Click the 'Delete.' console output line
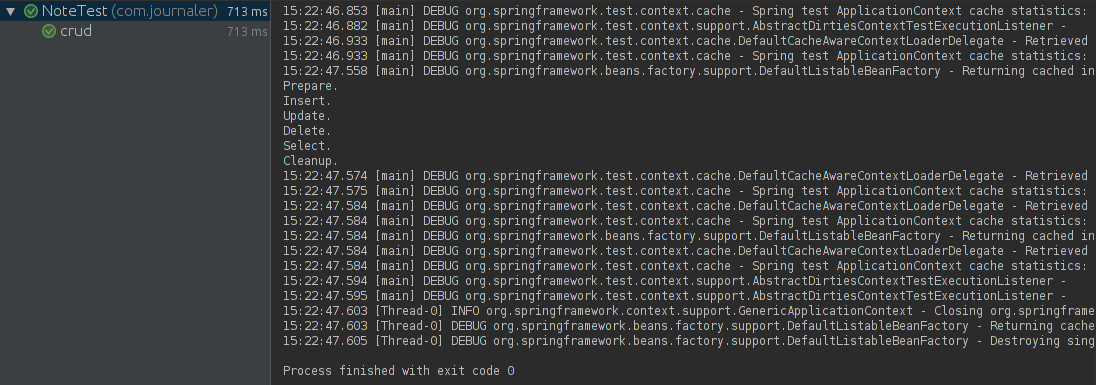1096x385 pixels. tap(307, 131)
